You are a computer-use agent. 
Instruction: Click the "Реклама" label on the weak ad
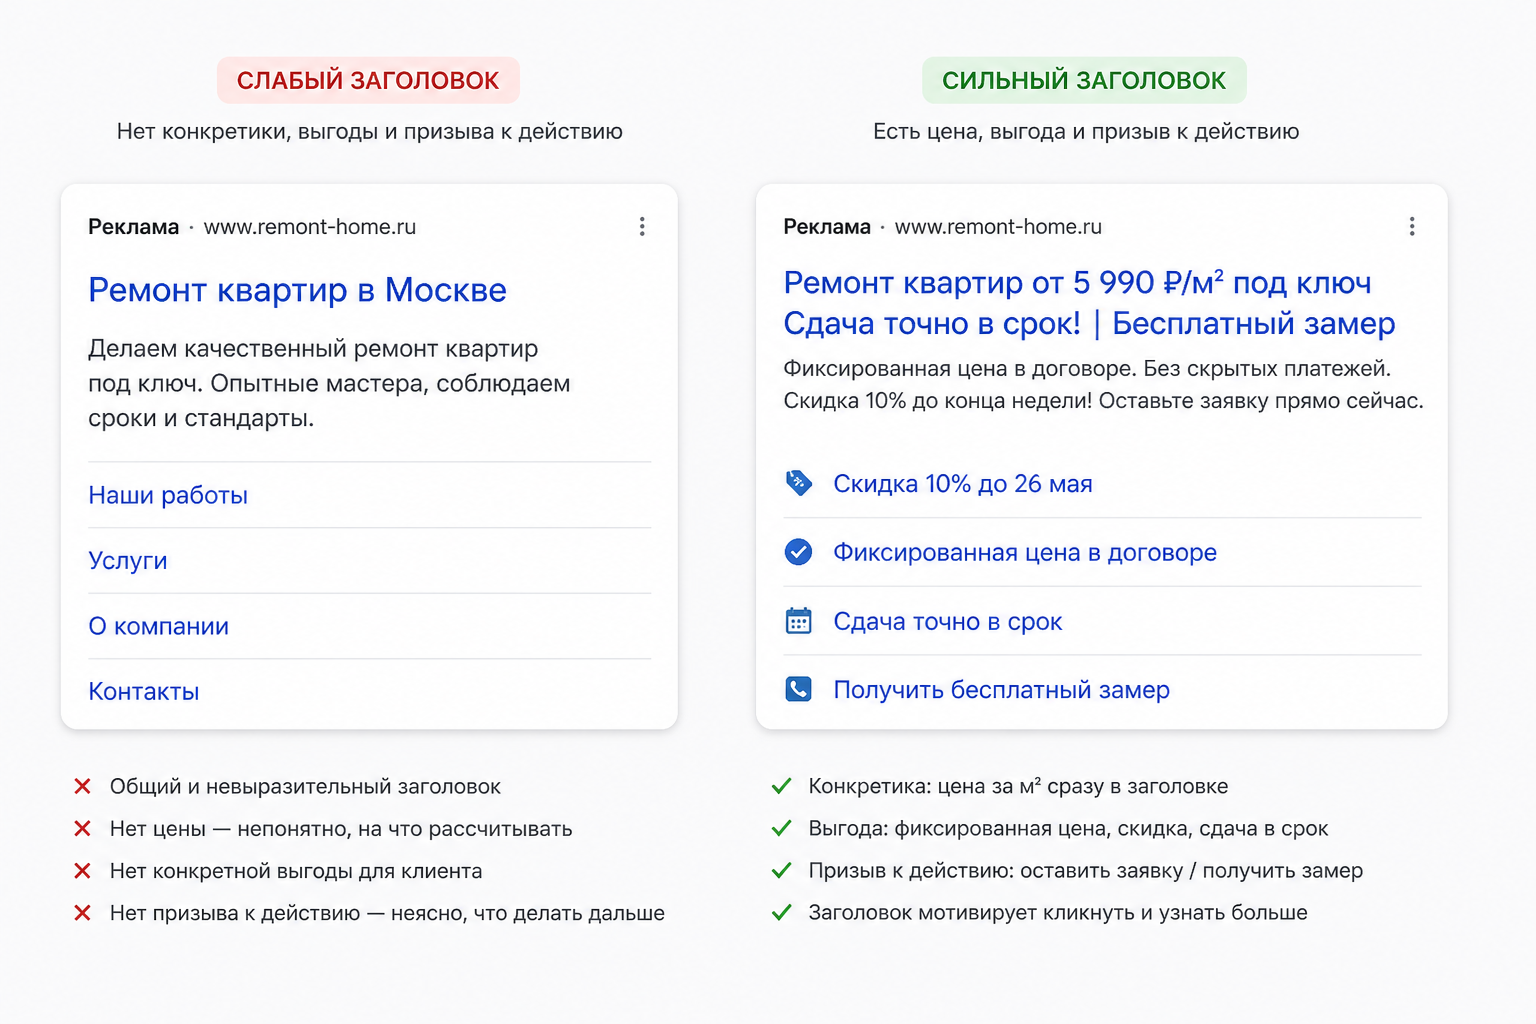click(x=134, y=227)
